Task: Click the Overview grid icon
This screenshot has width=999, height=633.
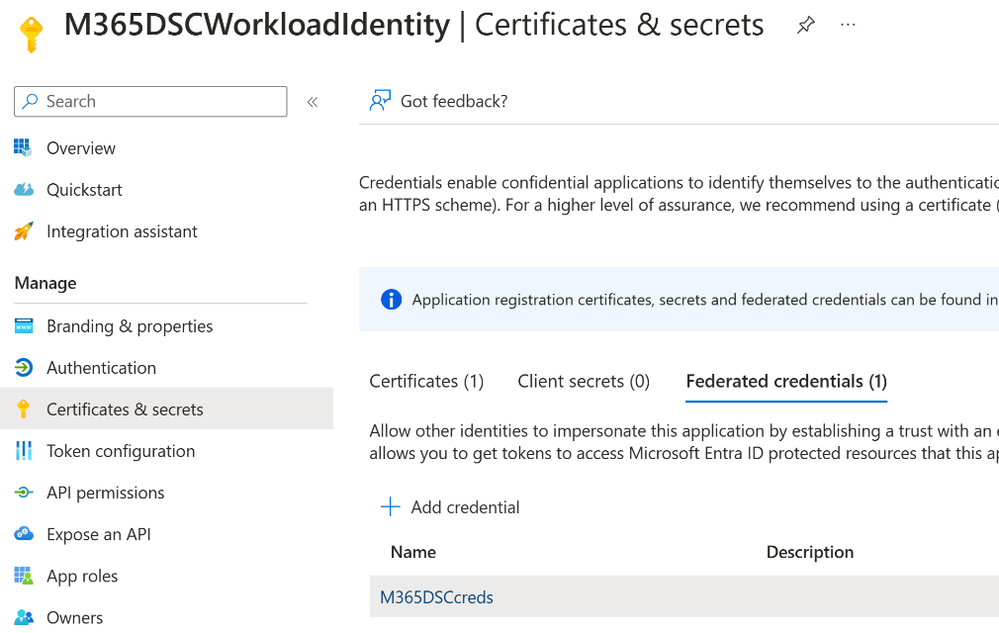Action: tap(23, 148)
